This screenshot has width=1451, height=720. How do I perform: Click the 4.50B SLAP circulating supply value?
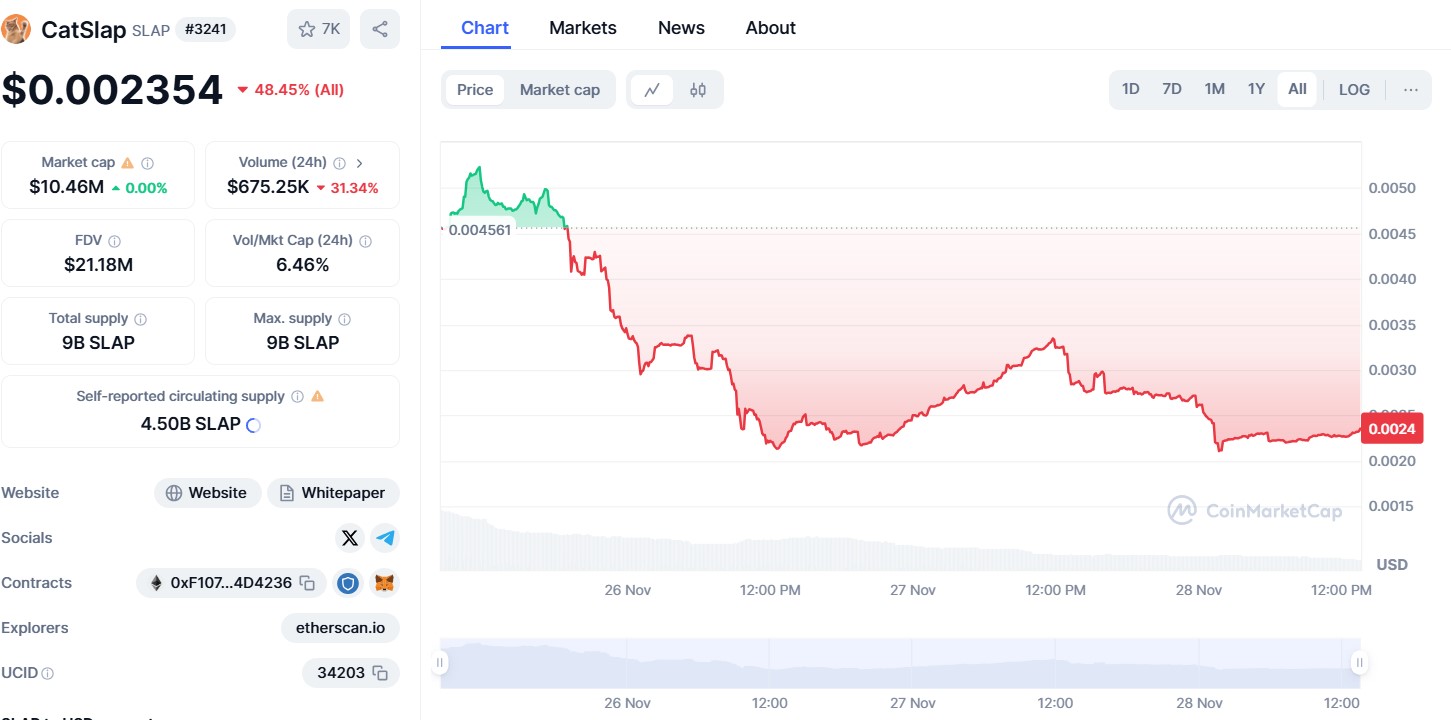click(x=190, y=424)
